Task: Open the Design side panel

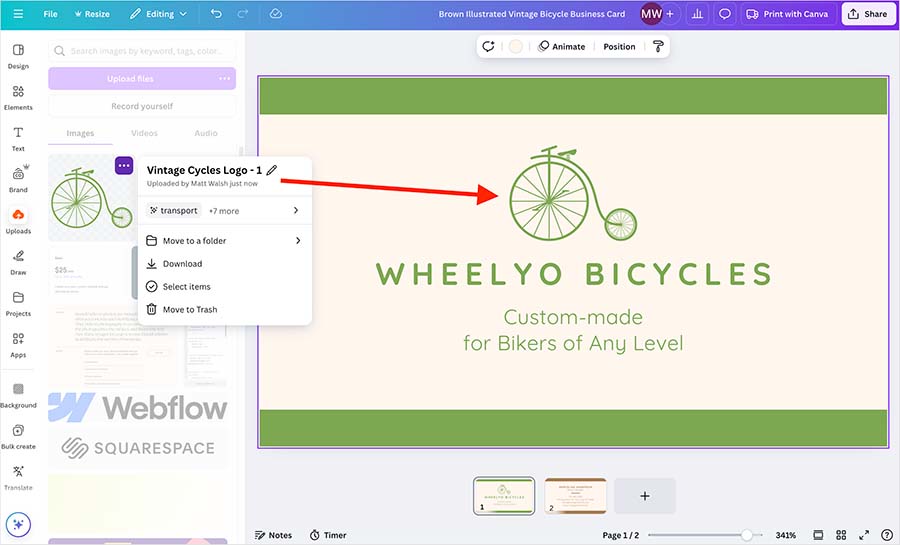Action: (18, 56)
